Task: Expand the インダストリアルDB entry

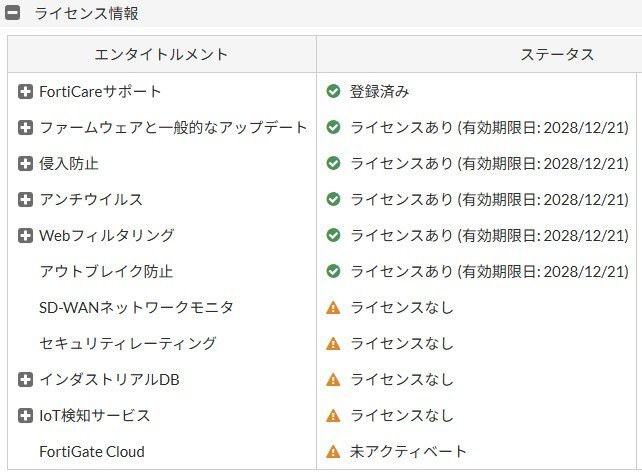Action: (x=26, y=380)
